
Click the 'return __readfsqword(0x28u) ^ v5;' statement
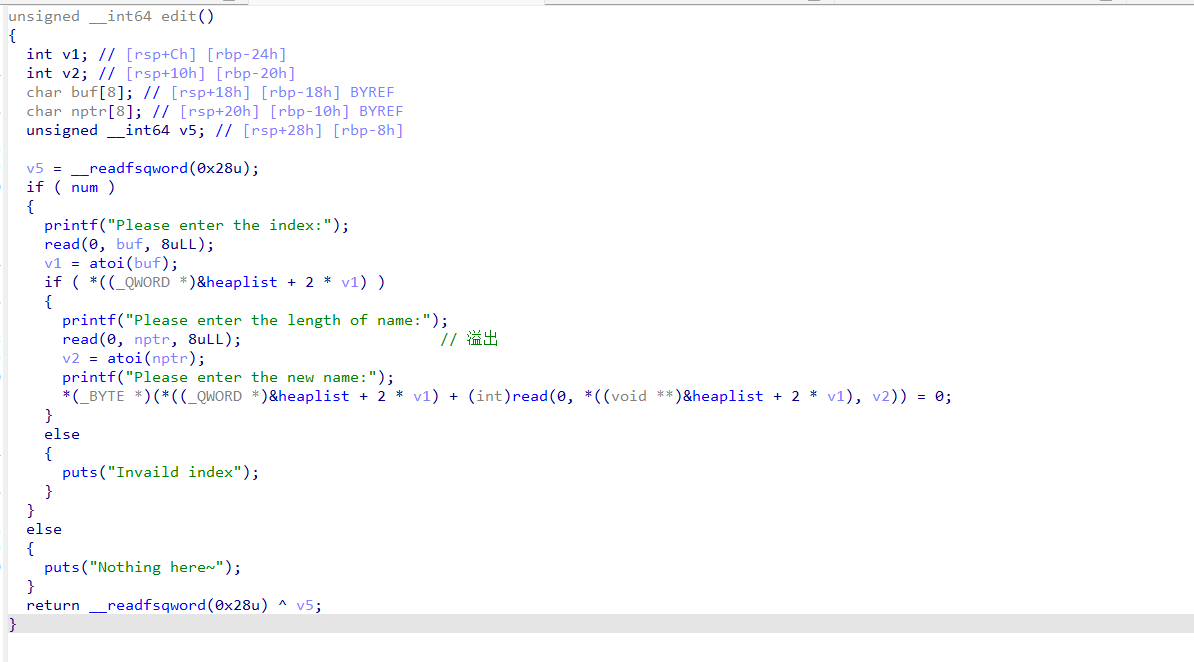point(174,606)
